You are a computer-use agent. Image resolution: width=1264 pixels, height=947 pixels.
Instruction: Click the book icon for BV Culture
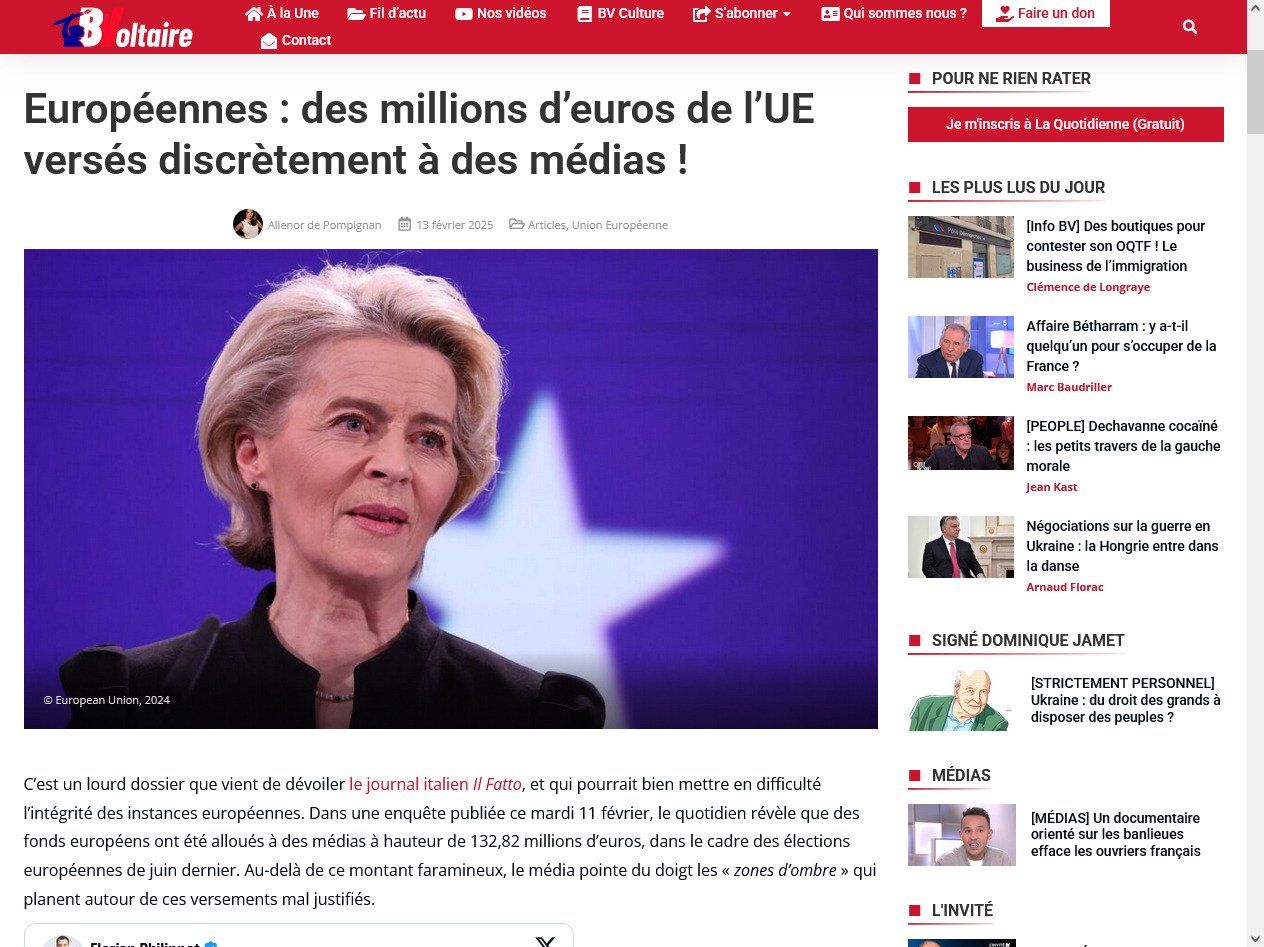pos(585,14)
